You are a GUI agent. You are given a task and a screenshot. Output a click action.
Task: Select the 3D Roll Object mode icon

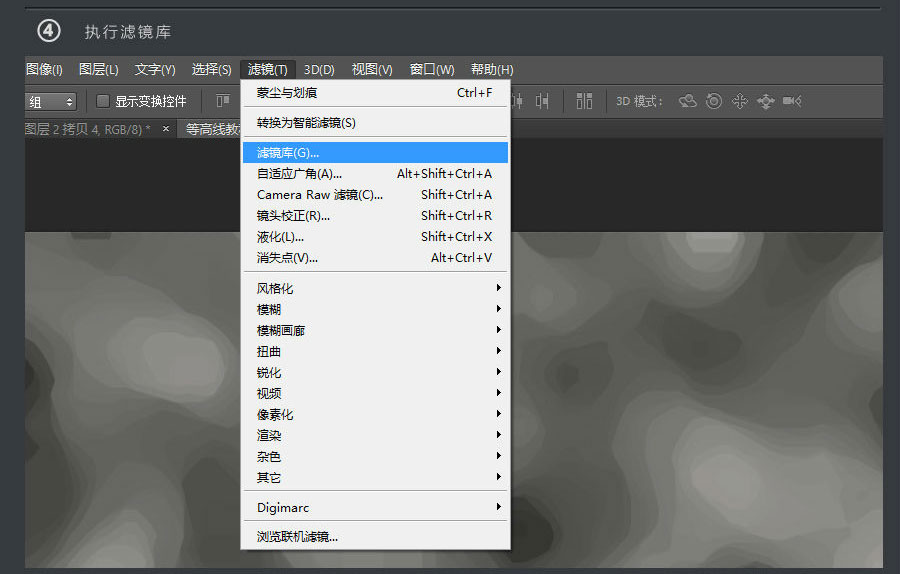[x=714, y=102]
